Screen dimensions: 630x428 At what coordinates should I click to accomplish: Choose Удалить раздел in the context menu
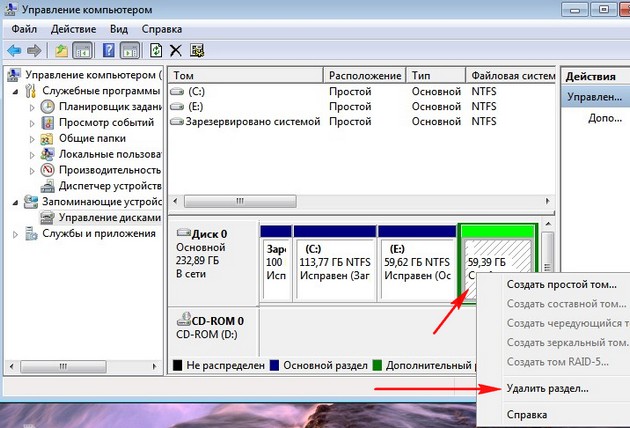click(x=548, y=387)
